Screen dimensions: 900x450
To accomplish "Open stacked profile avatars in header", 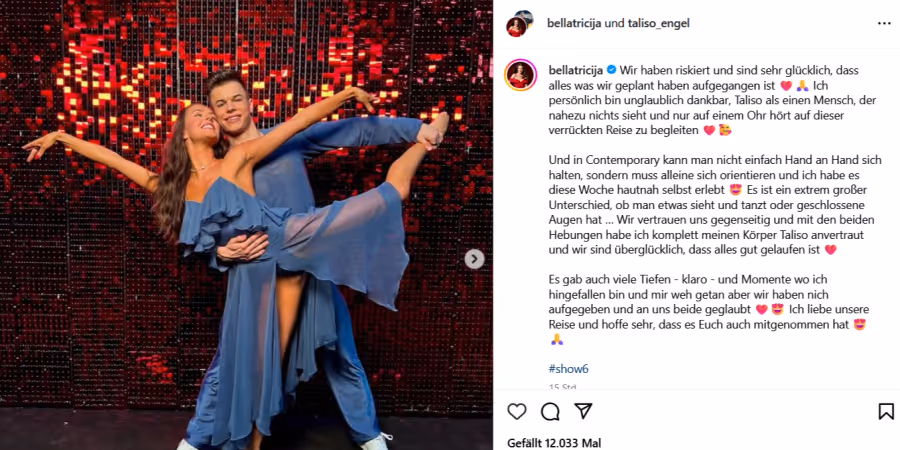I will pos(520,24).
